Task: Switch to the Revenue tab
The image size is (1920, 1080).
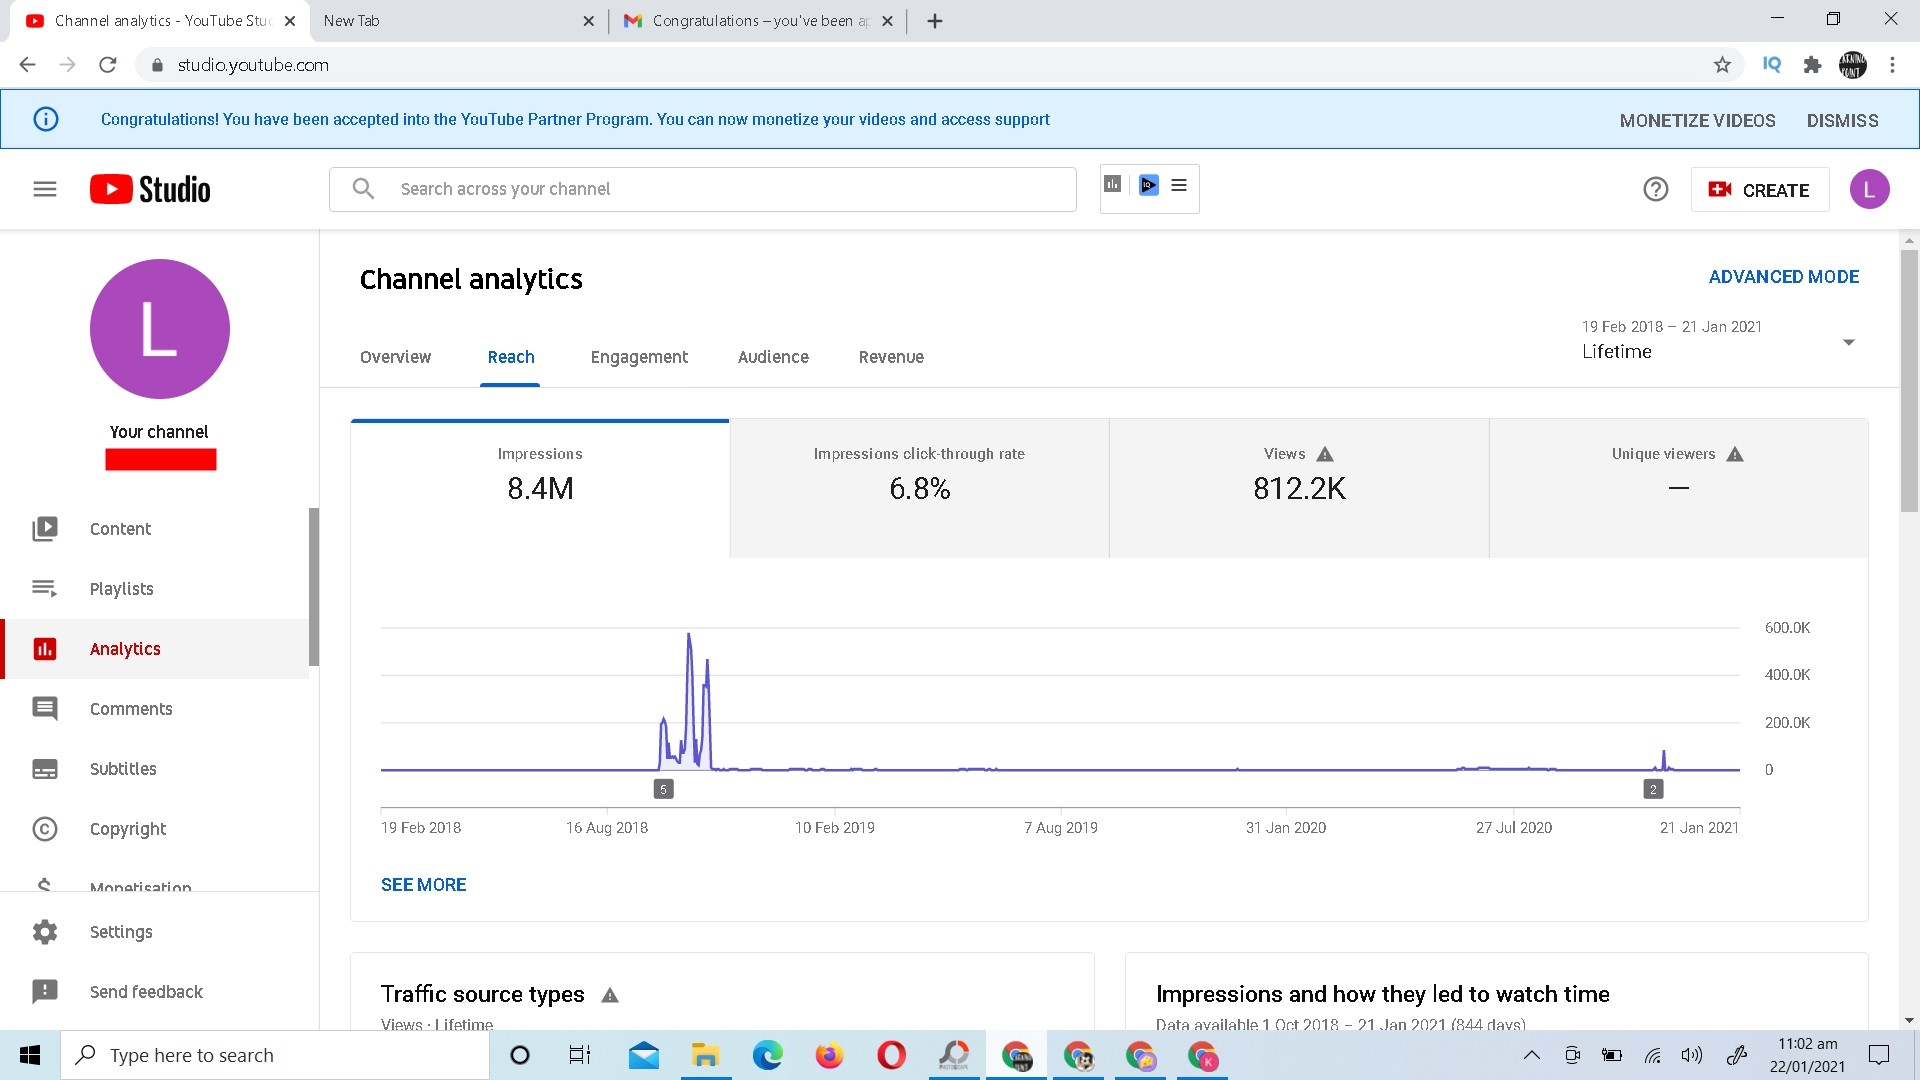Action: click(x=891, y=357)
